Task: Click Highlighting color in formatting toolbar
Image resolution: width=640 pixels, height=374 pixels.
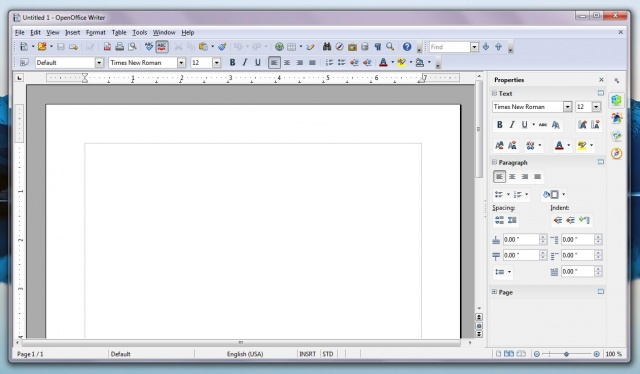Action: (x=402, y=62)
